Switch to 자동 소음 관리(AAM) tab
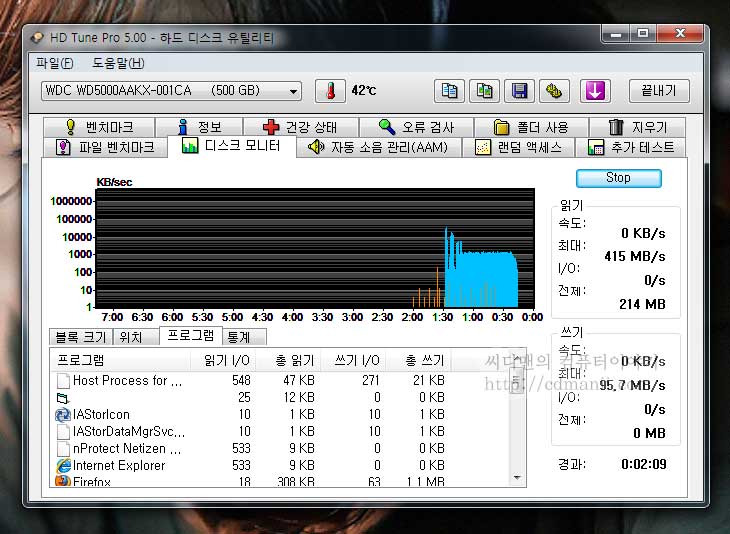Viewport: 730px width, 534px height. (x=378, y=147)
